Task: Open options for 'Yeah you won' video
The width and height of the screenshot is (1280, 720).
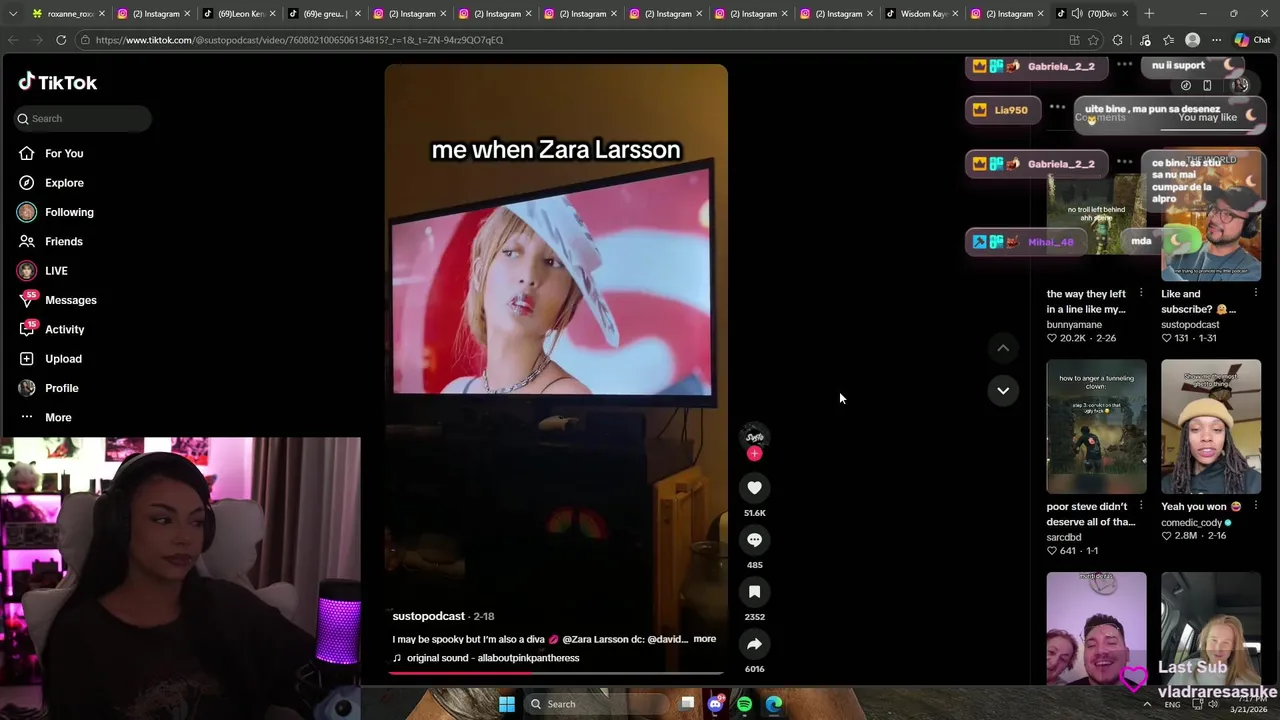Action: point(1256,506)
